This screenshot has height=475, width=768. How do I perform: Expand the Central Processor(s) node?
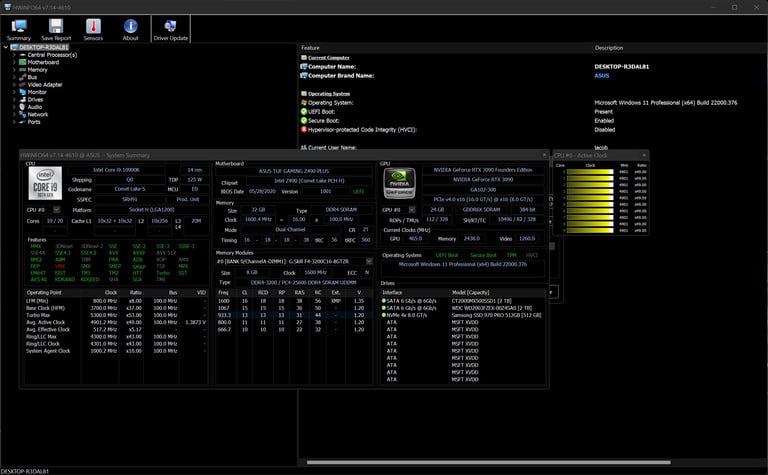tap(14, 55)
